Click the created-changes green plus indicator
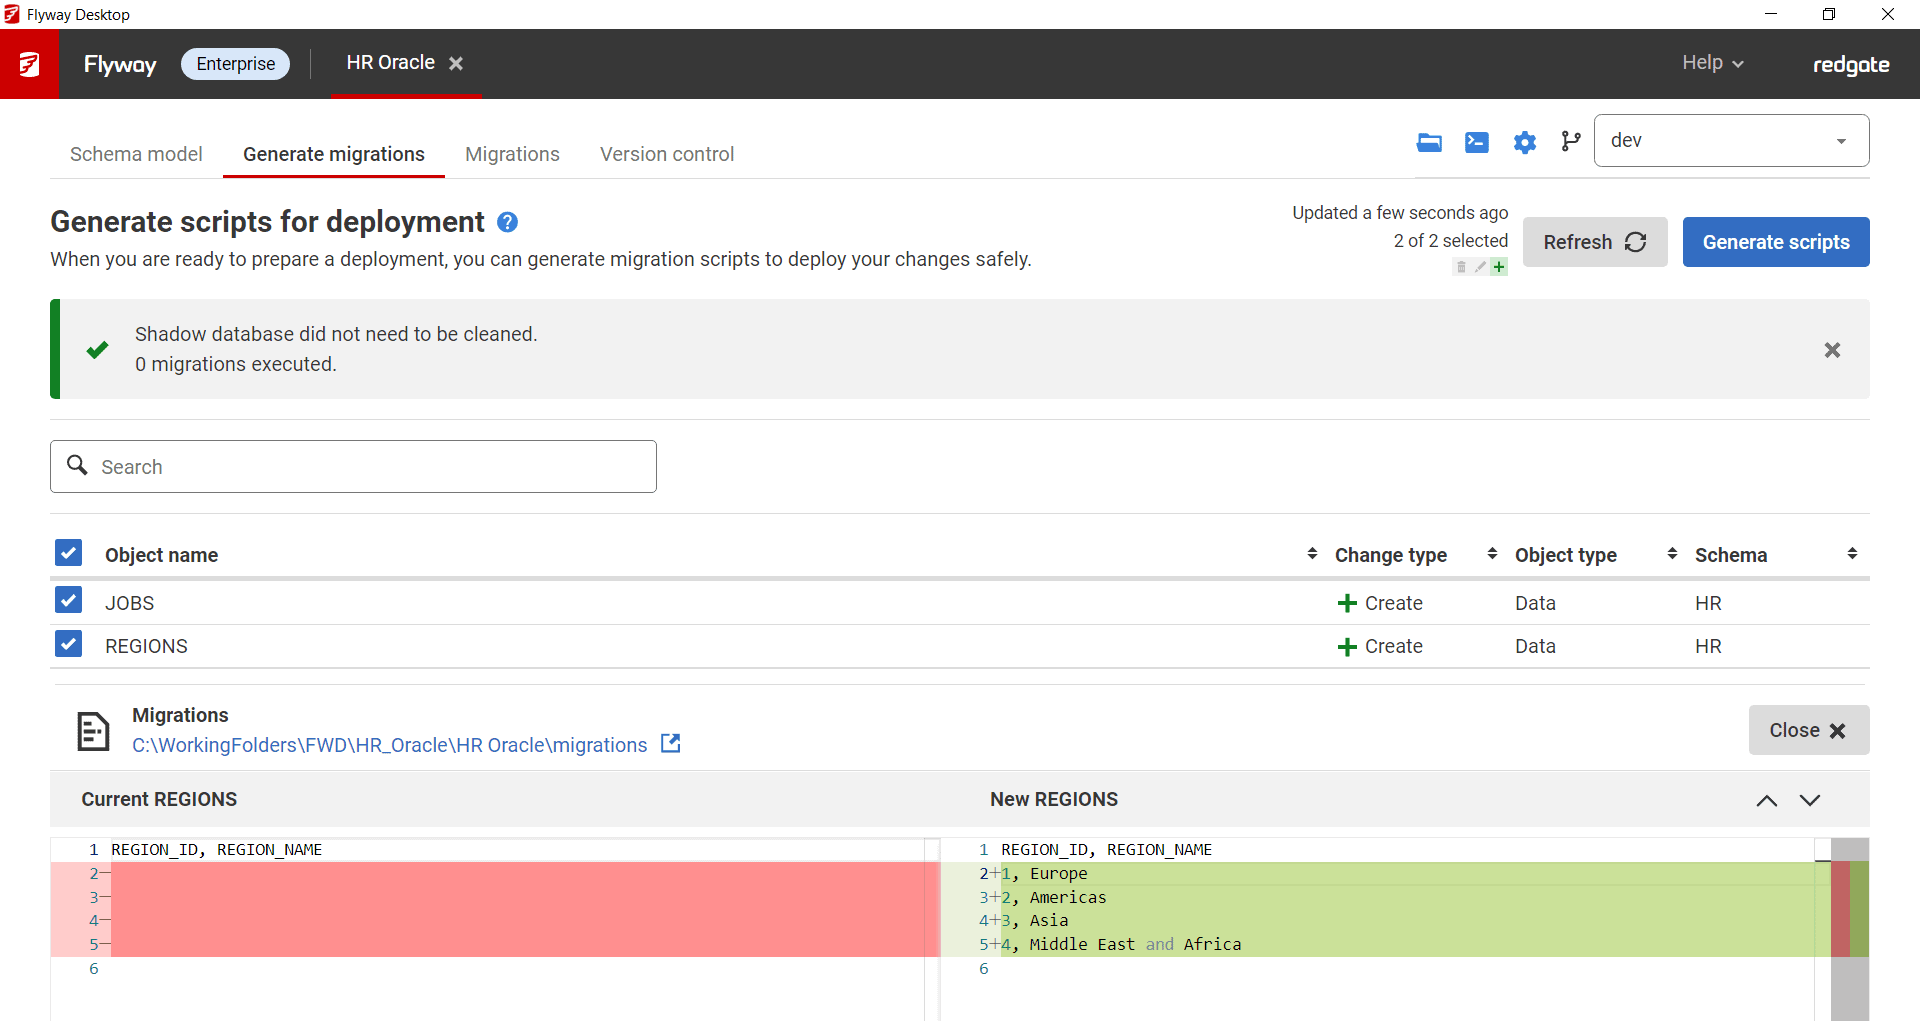The height and width of the screenshot is (1030, 1920). click(1498, 267)
